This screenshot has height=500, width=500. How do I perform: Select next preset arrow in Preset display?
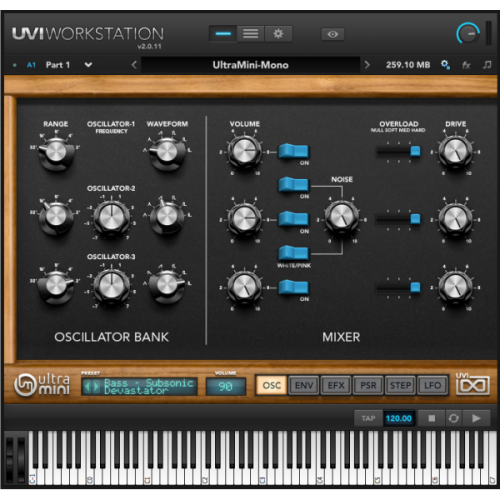pyautogui.click(x=96, y=387)
